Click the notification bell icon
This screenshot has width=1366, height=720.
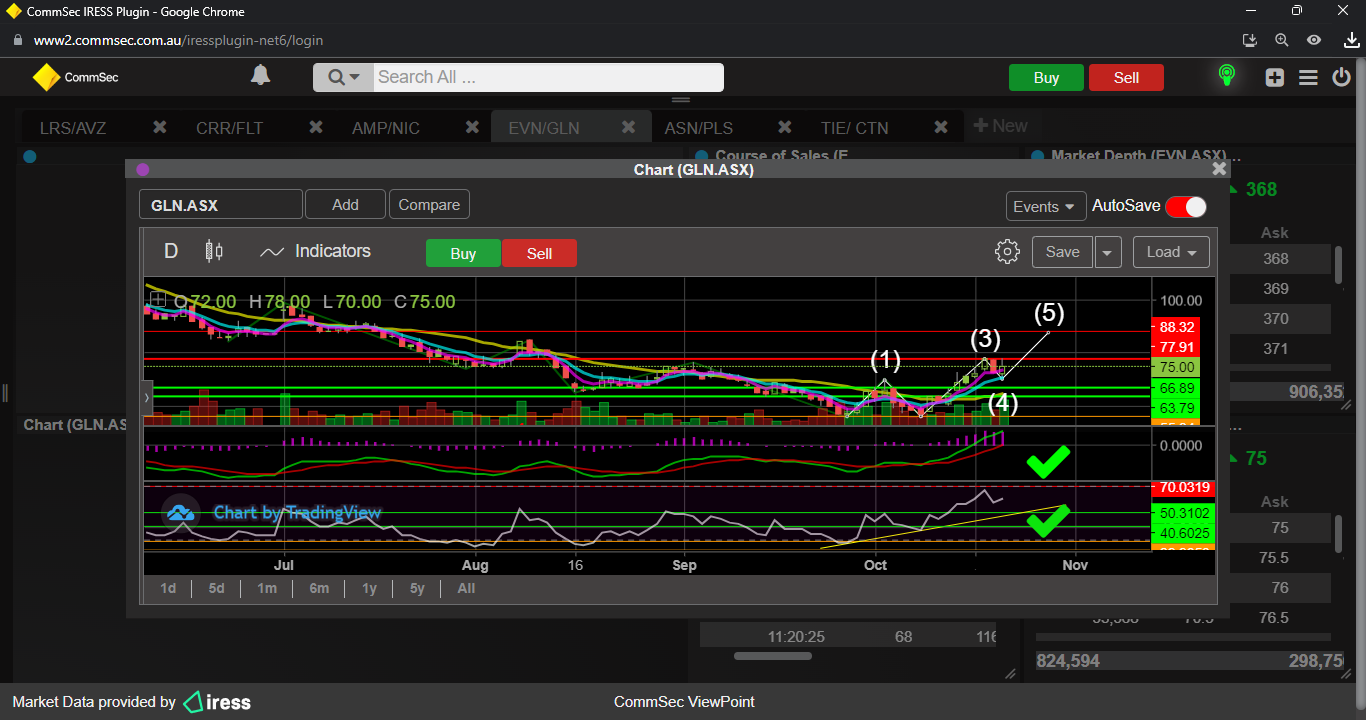[260, 76]
